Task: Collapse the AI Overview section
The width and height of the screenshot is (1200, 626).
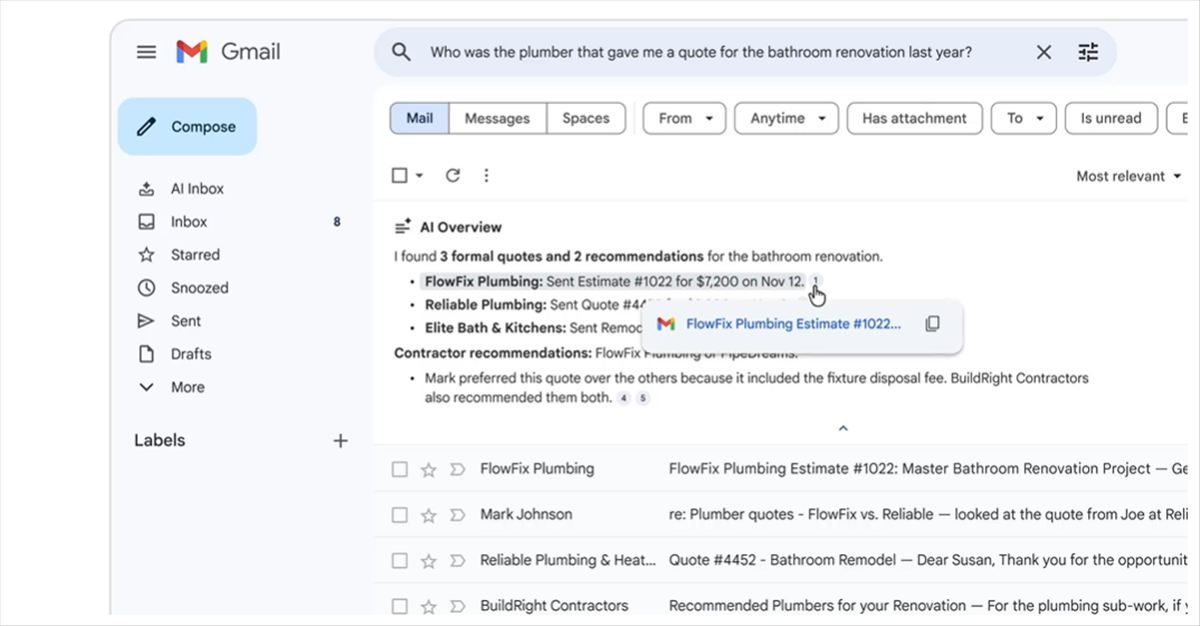Action: pos(843,427)
